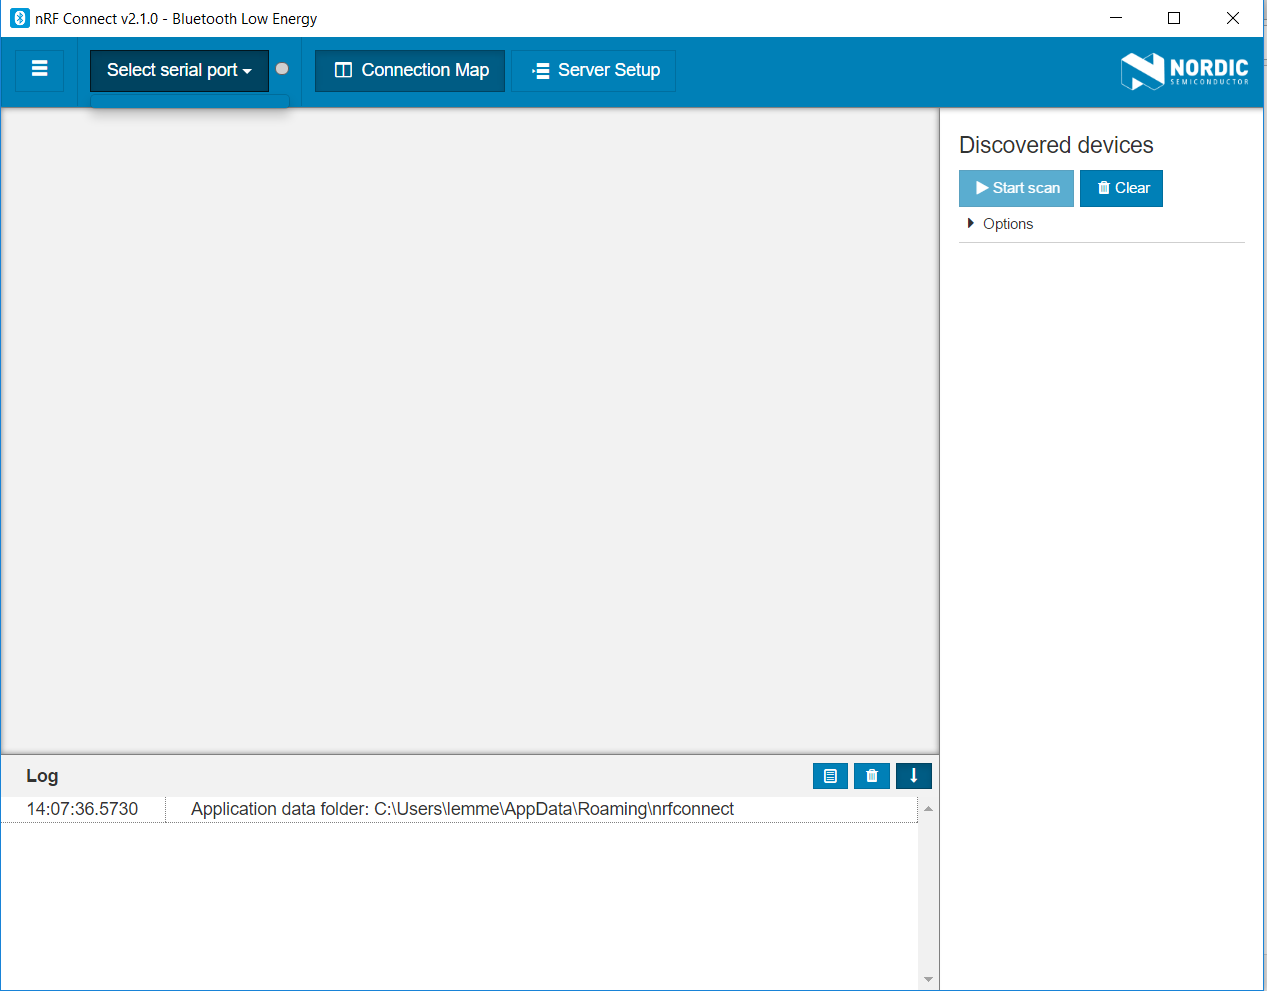Close the nRF Connect window
Viewport: 1267px width, 991px height.
[1233, 18]
